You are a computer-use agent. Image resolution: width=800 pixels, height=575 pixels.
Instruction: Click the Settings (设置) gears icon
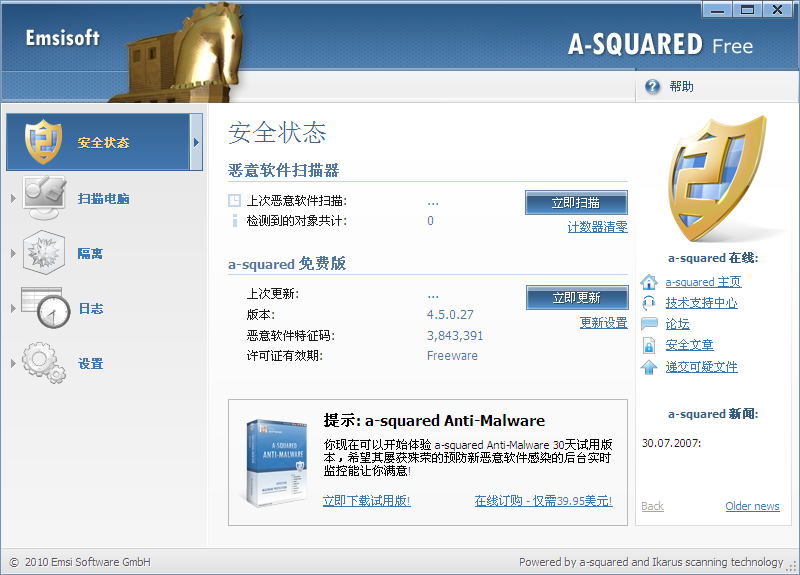coord(43,363)
